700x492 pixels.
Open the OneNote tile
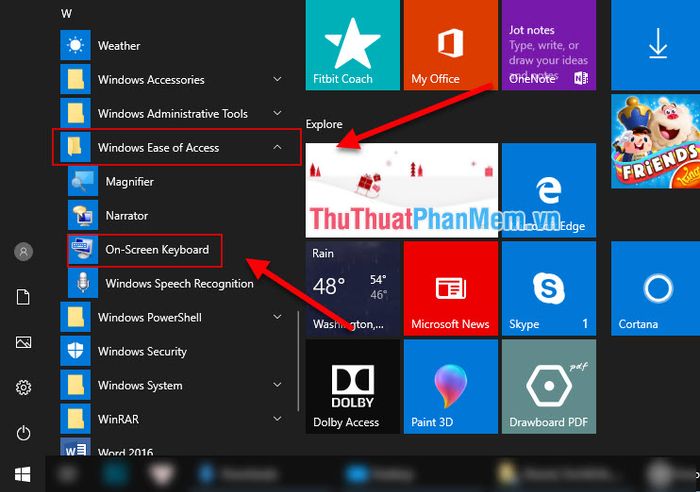[x=549, y=45]
